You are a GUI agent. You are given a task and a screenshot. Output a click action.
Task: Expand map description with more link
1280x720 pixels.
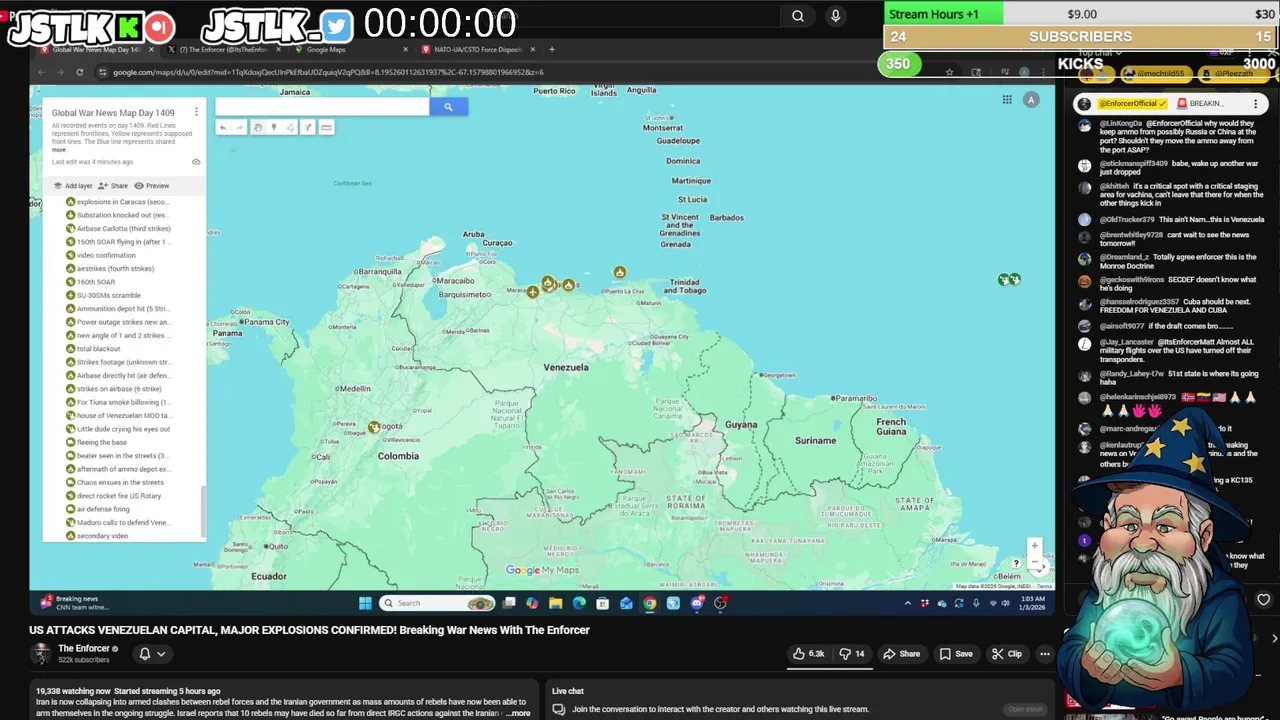pos(59,150)
